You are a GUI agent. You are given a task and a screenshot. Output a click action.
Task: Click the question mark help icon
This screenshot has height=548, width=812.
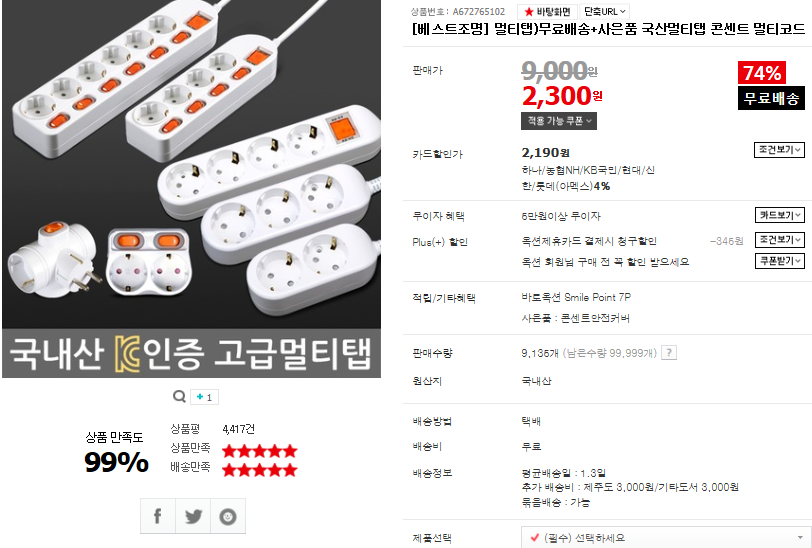point(669,352)
